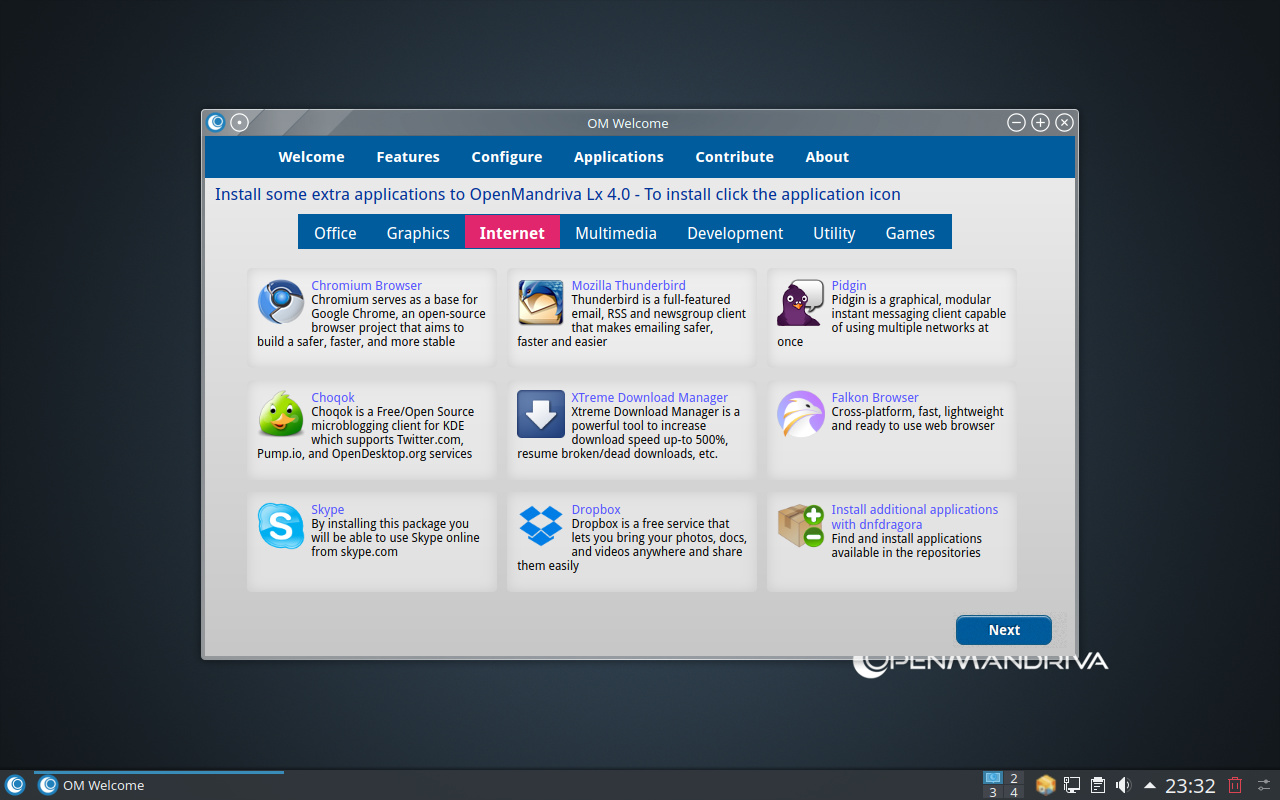Open the Configure page

coord(507,157)
